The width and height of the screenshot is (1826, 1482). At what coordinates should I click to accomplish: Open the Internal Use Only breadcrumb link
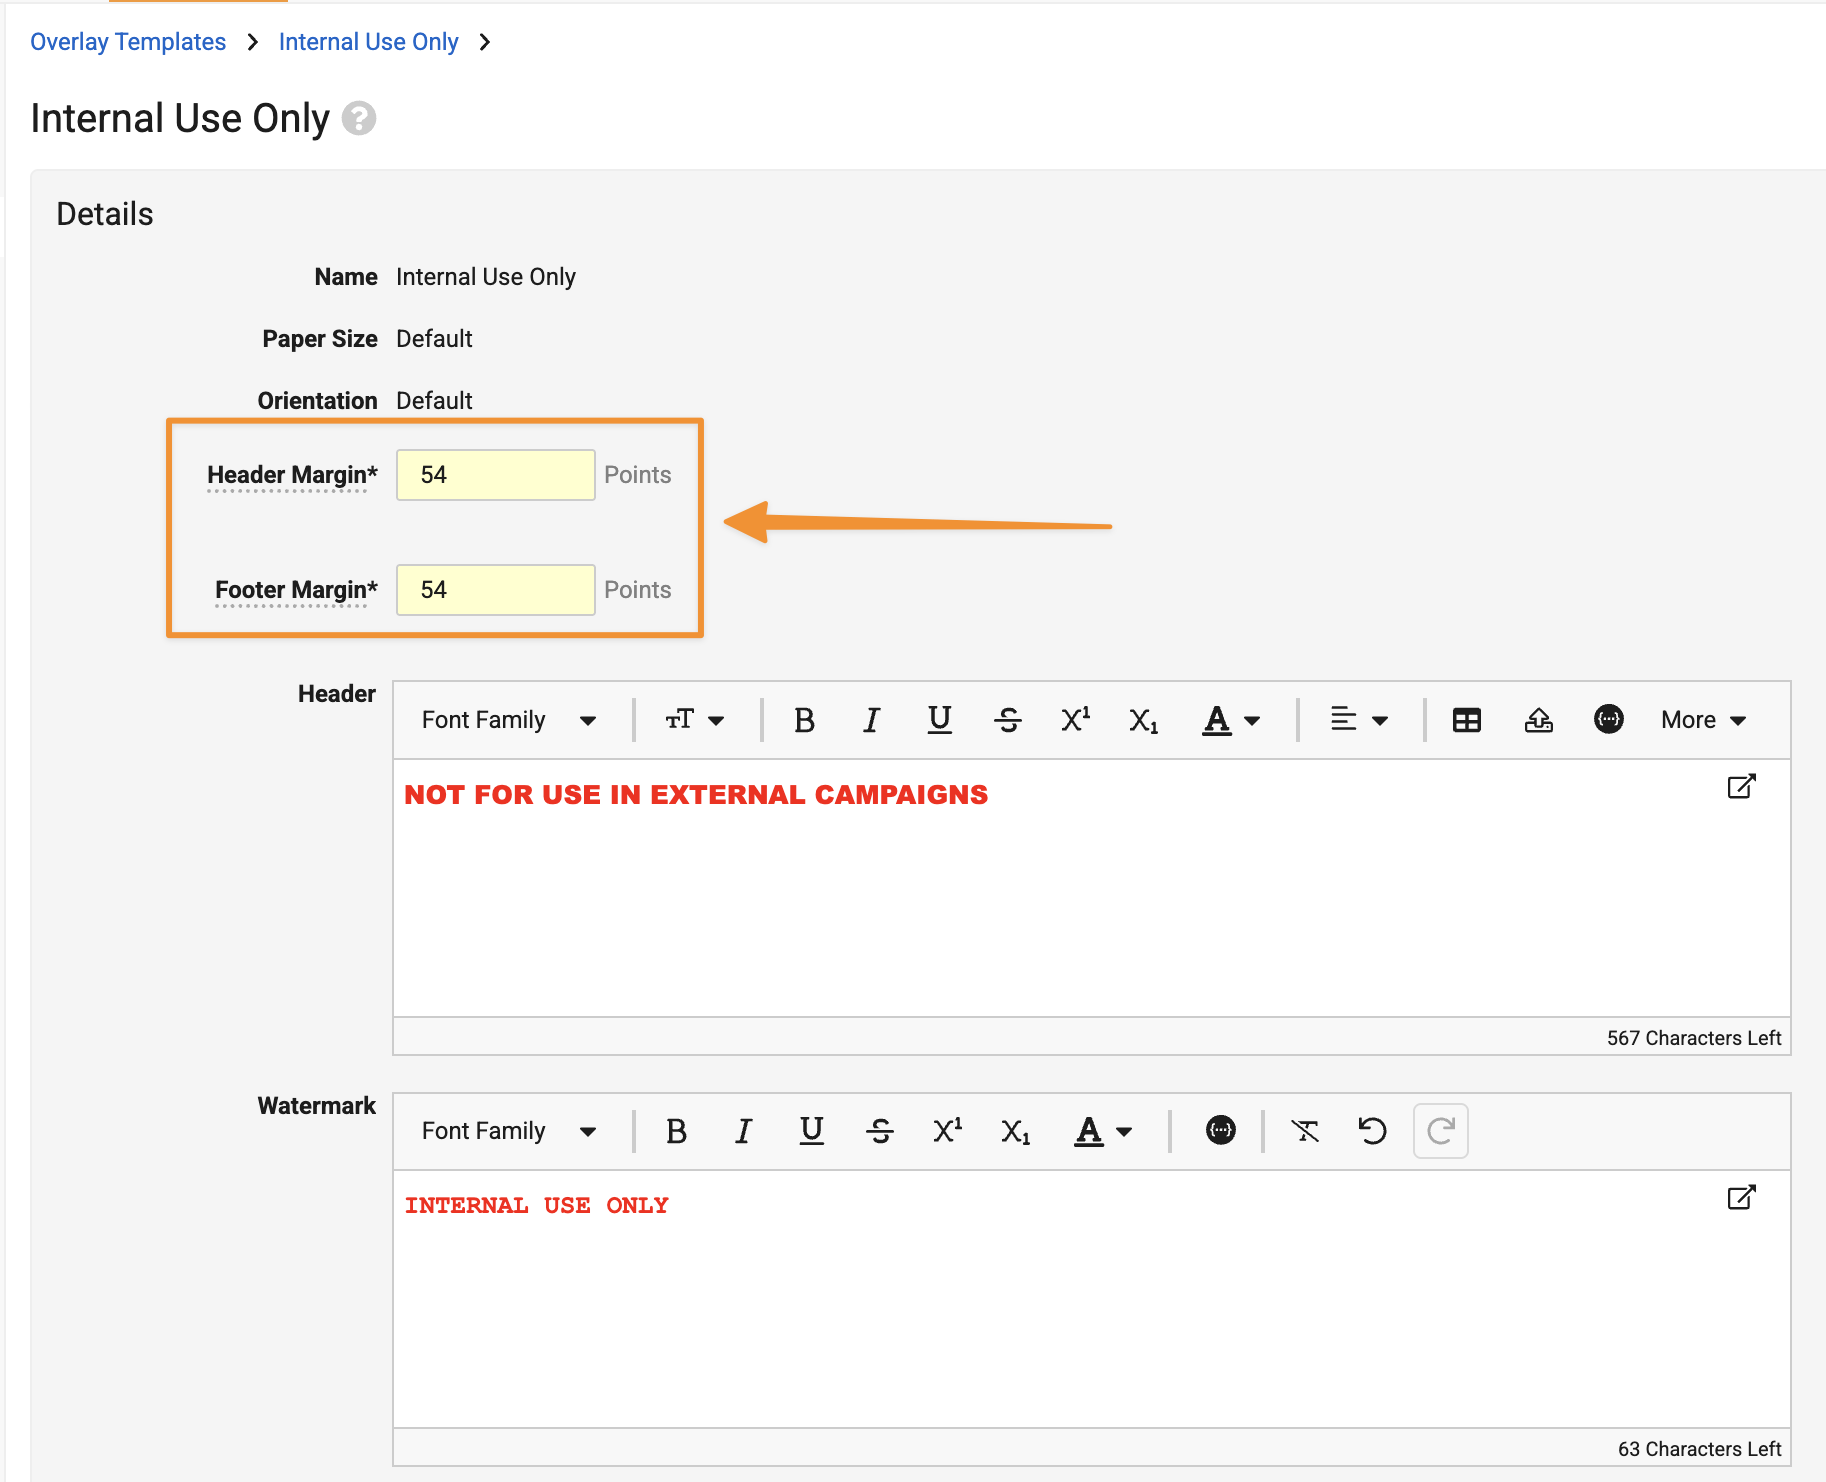(368, 42)
